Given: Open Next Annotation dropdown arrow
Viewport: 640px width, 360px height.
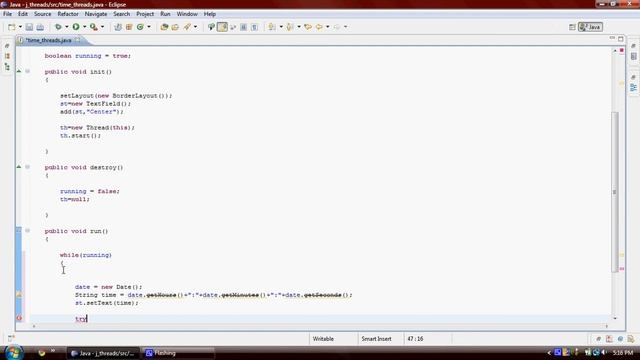Looking at the screenshot, I should tap(281, 27).
